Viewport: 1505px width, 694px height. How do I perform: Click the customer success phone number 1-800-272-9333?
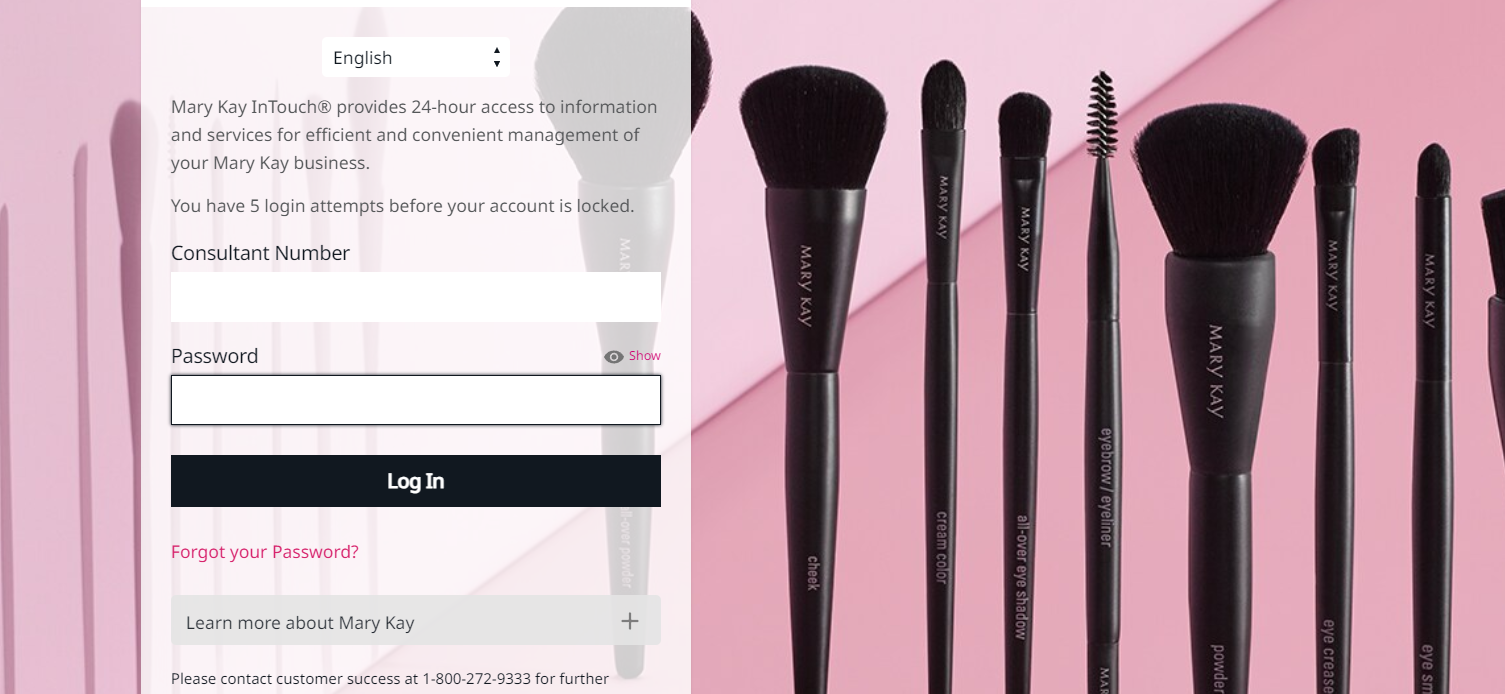(x=476, y=679)
